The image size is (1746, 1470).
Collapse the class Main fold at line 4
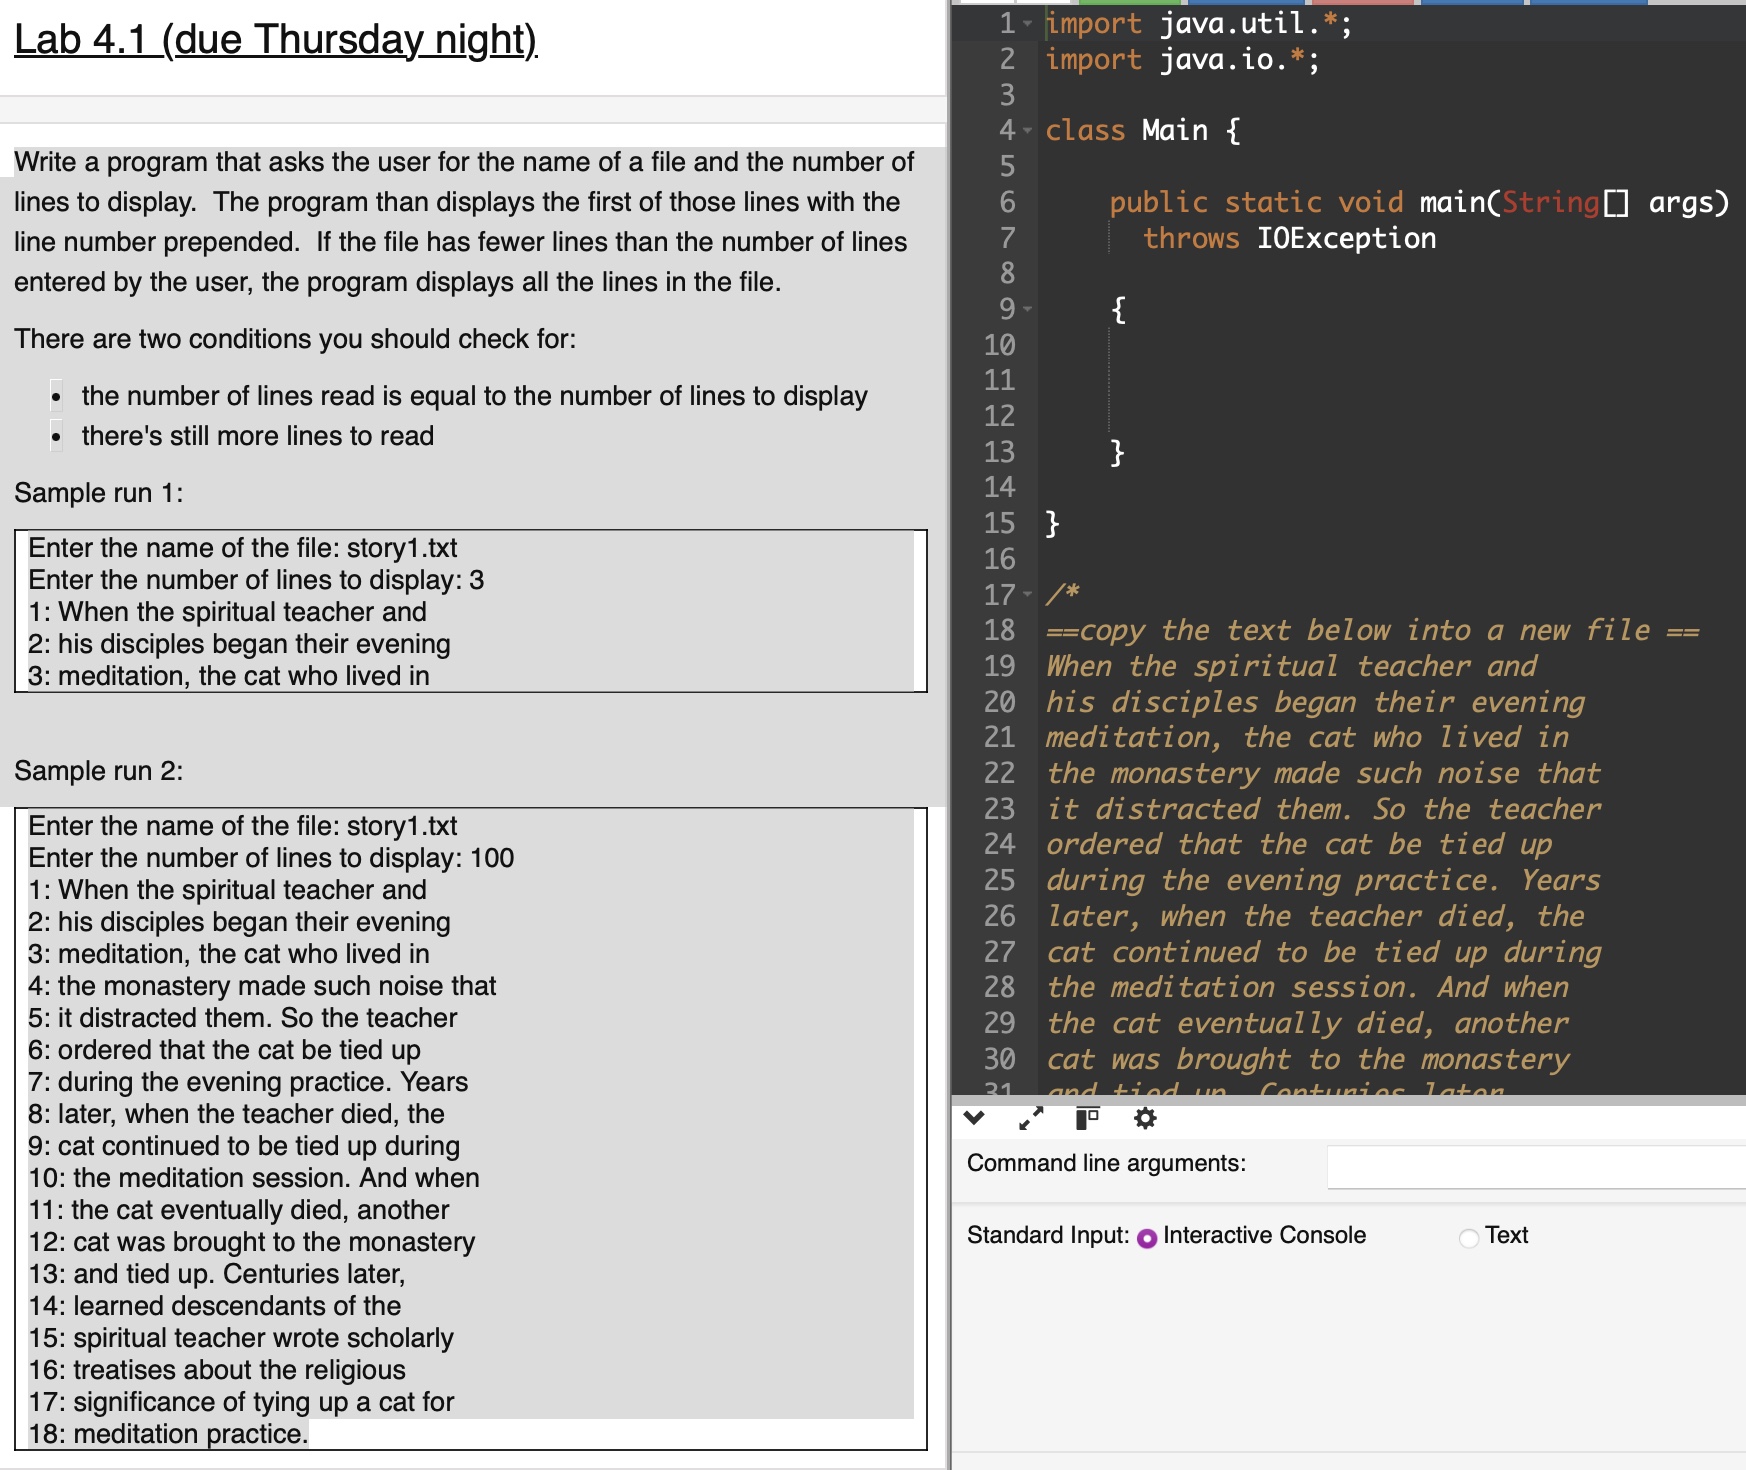point(1026,130)
